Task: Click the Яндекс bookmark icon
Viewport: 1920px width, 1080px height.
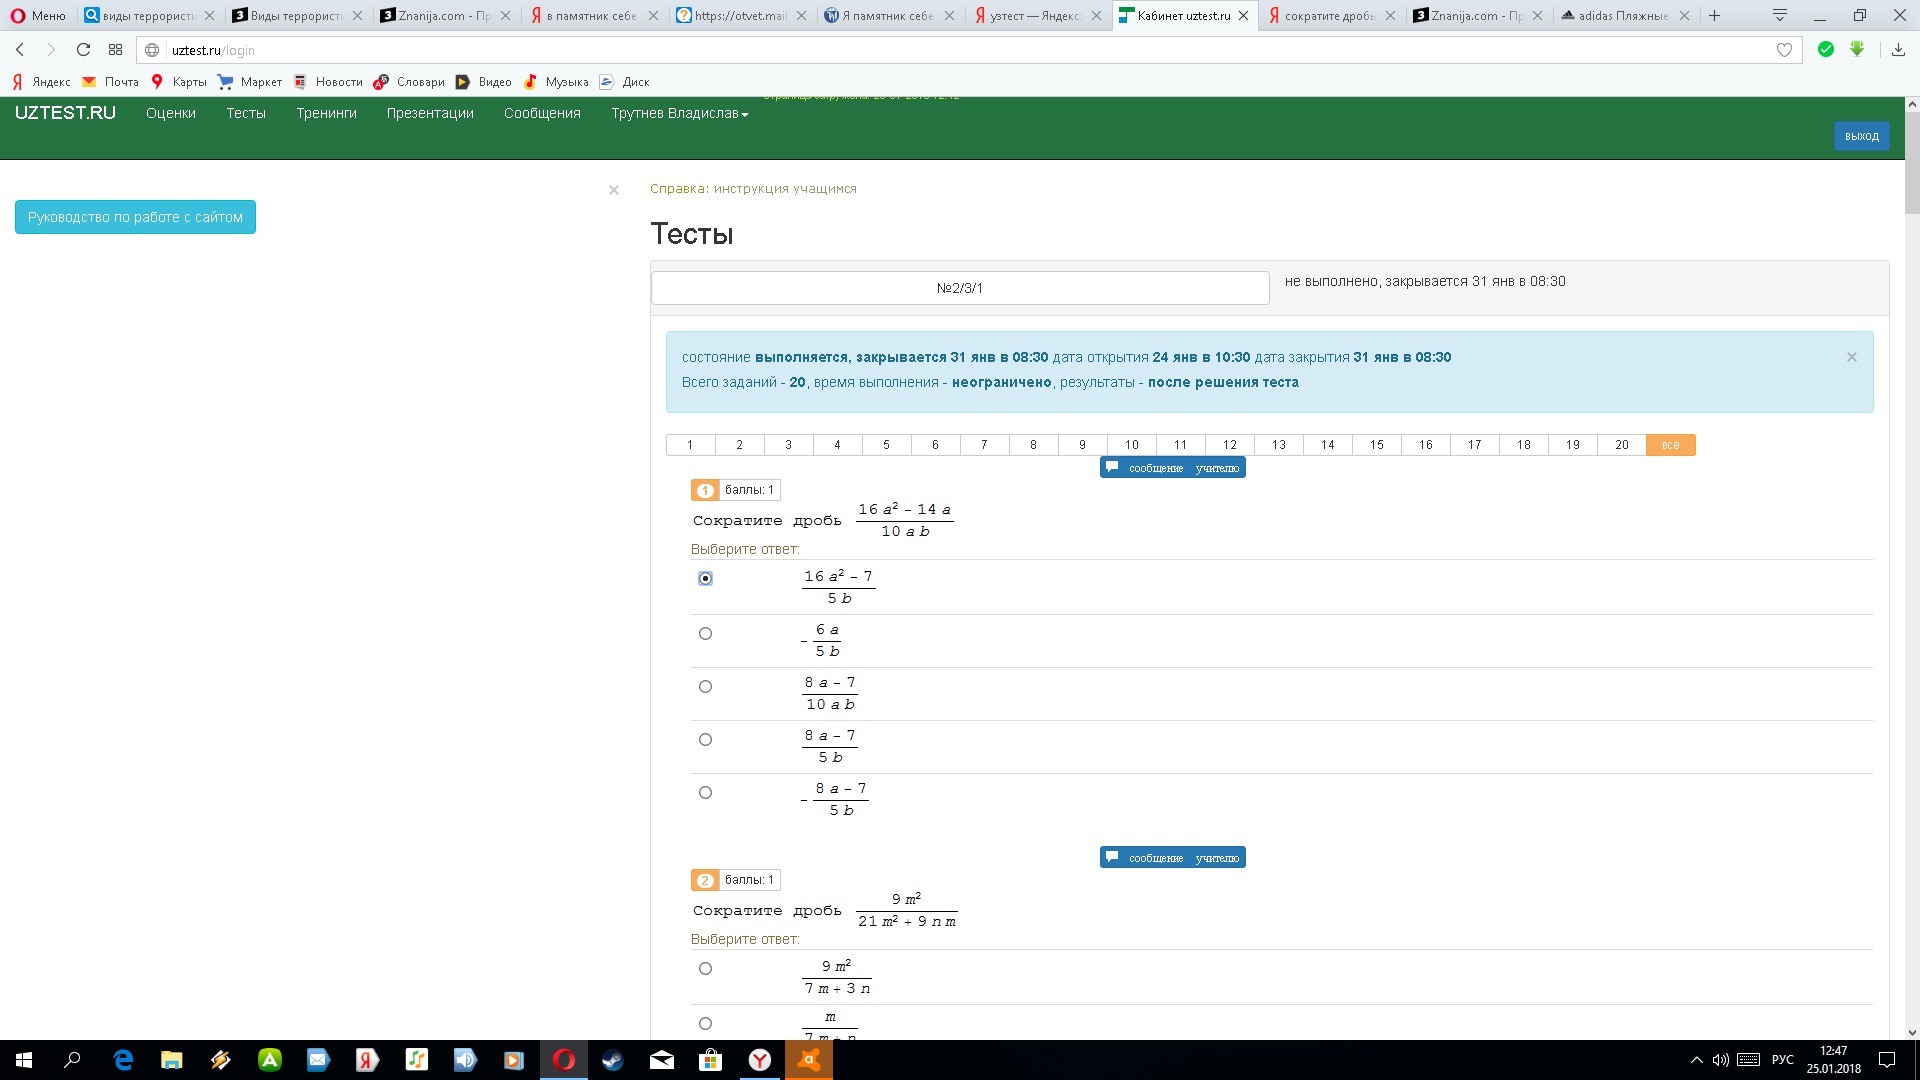Action: pos(18,82)
